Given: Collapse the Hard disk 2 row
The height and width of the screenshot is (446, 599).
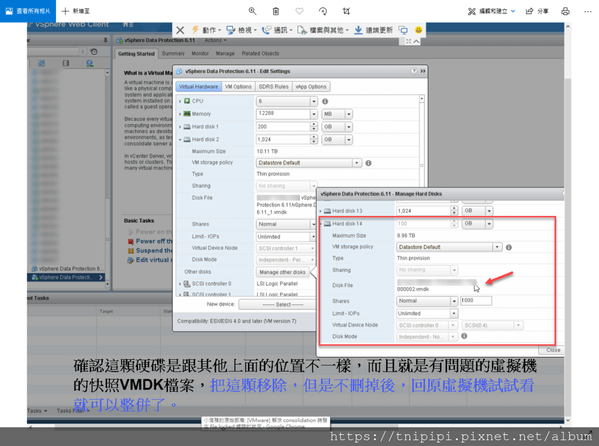Looking at the screenshot, I should (180, 139).
